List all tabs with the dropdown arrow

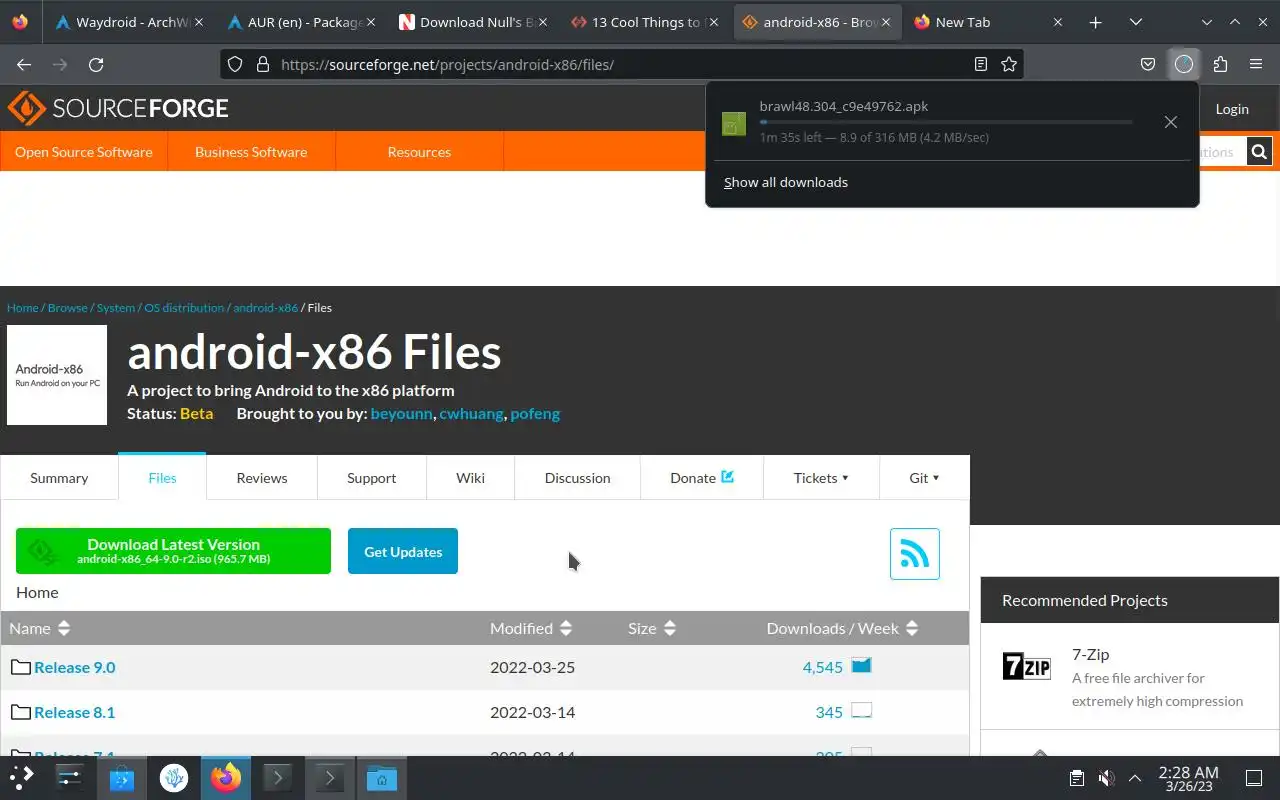tap(1136, 22)
